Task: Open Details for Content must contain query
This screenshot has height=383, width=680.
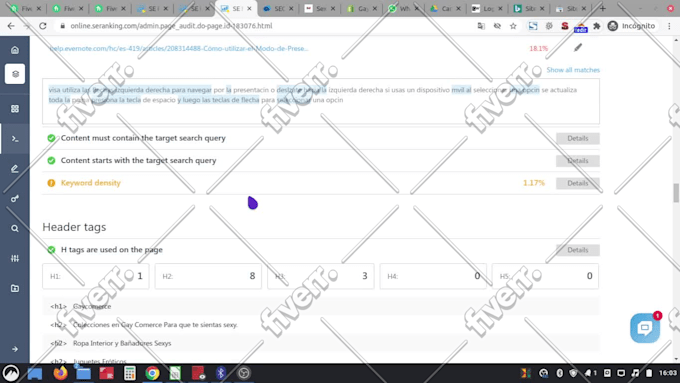Action: pyautogui.click(x=578, y=138)
